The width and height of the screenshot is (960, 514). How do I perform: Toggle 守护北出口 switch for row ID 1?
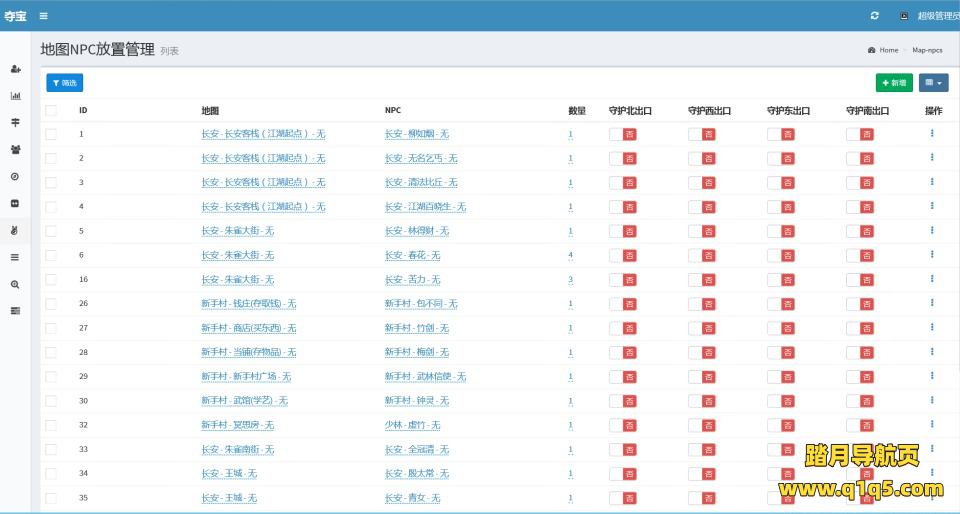pos(622,134)
